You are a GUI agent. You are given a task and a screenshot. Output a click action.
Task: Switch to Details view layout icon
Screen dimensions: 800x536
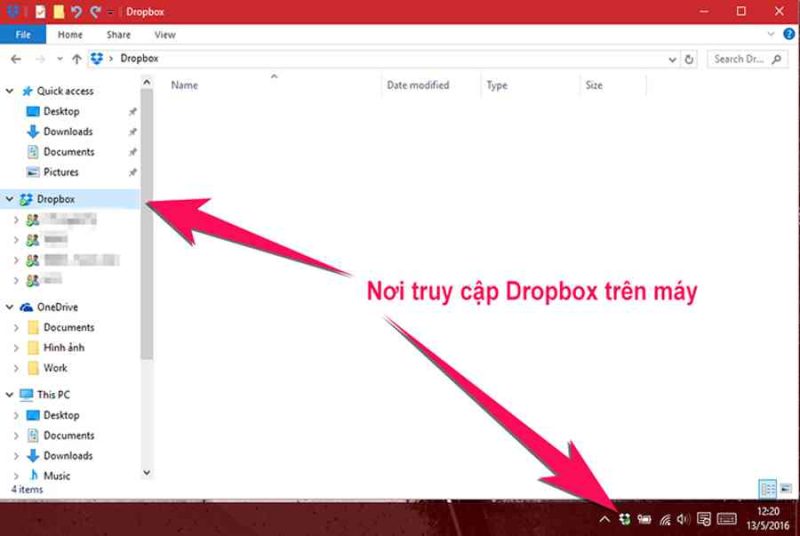coord(768,489)
